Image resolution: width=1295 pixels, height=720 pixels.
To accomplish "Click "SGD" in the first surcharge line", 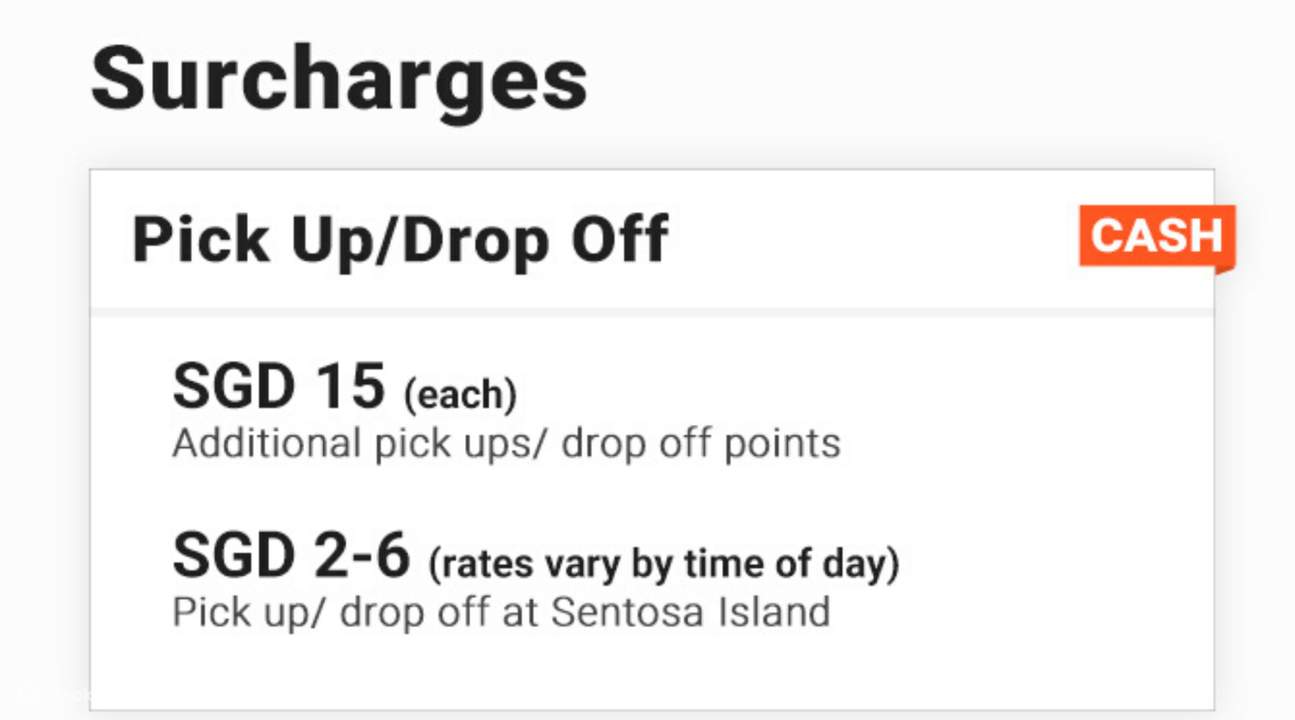I will pyautogui.click(x=227, y=386).
